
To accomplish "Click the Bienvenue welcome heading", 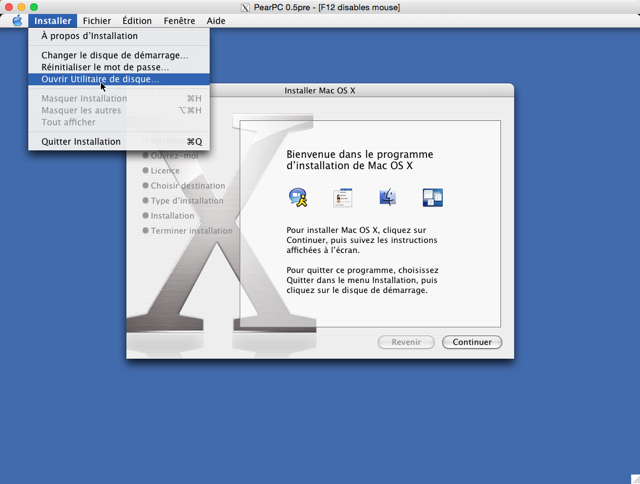I will [x=360, y=160].
